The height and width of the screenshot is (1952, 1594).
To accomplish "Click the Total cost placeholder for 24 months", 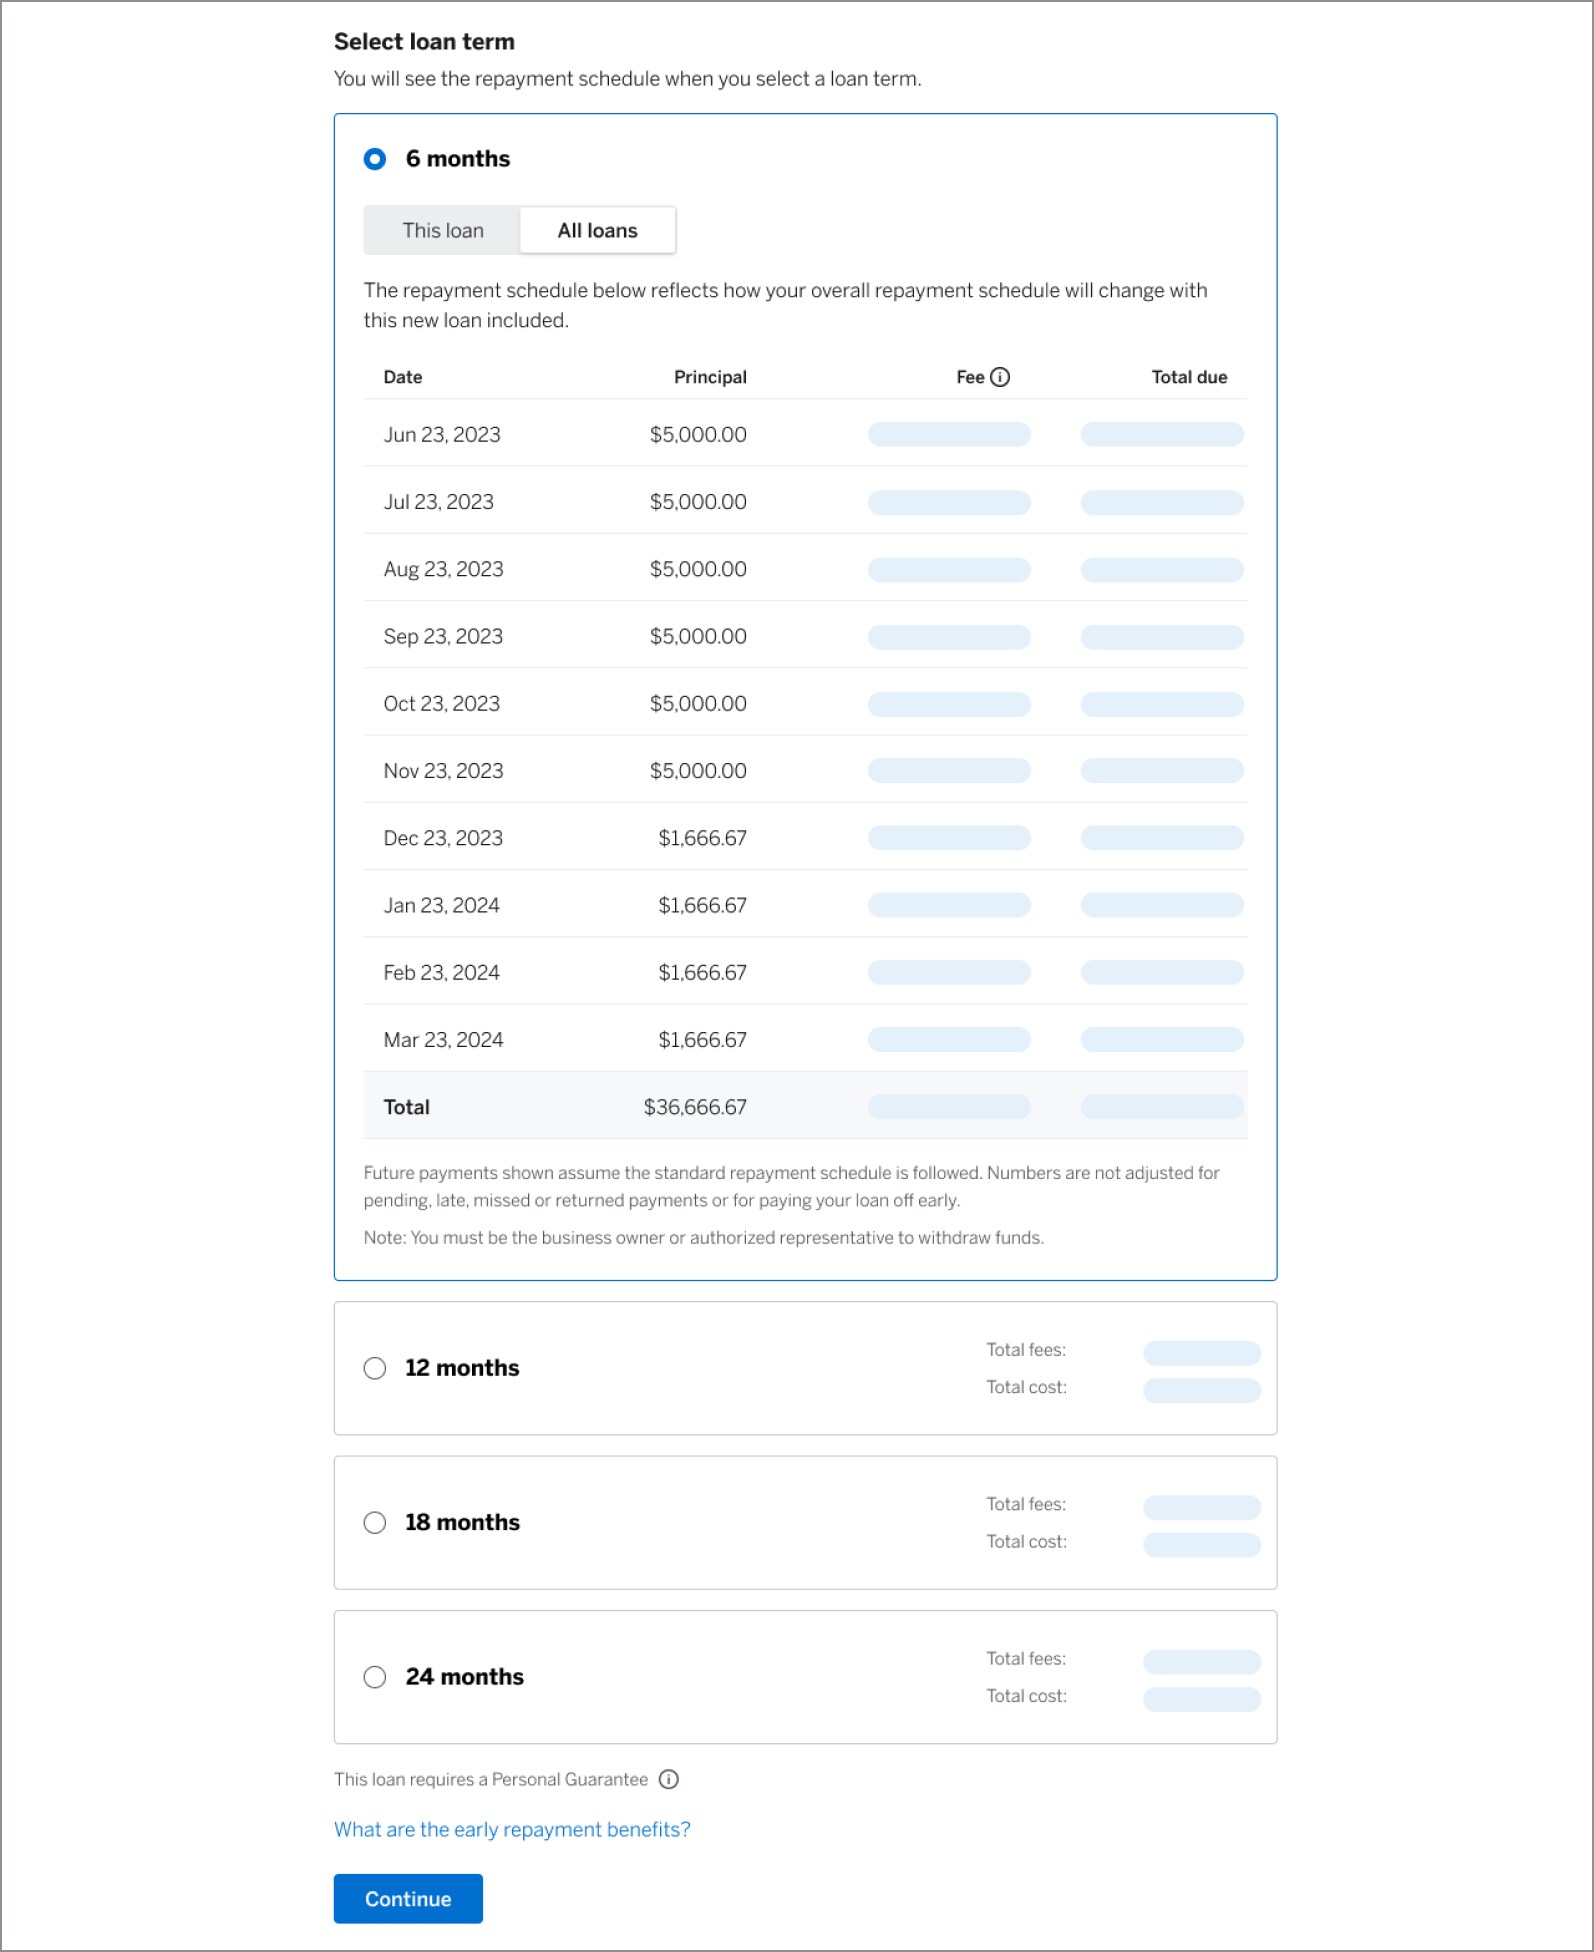I will tap(1202, 1697).
